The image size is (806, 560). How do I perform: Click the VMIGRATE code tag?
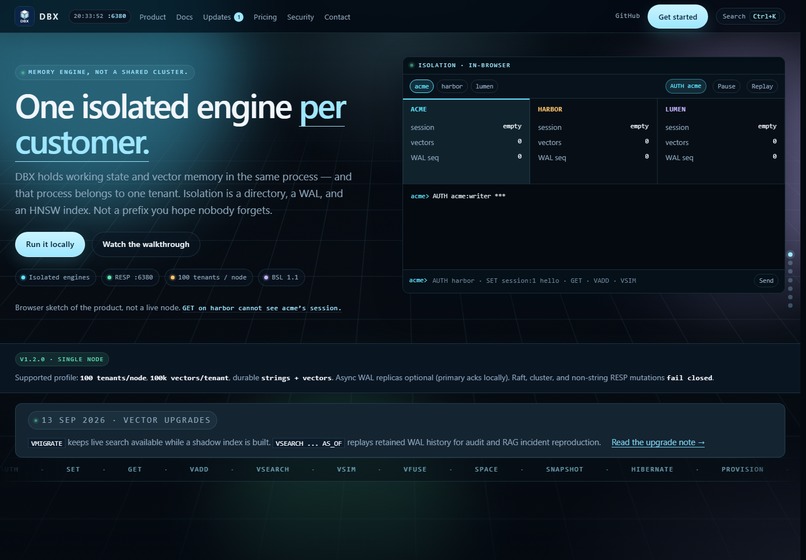[47, 443]
